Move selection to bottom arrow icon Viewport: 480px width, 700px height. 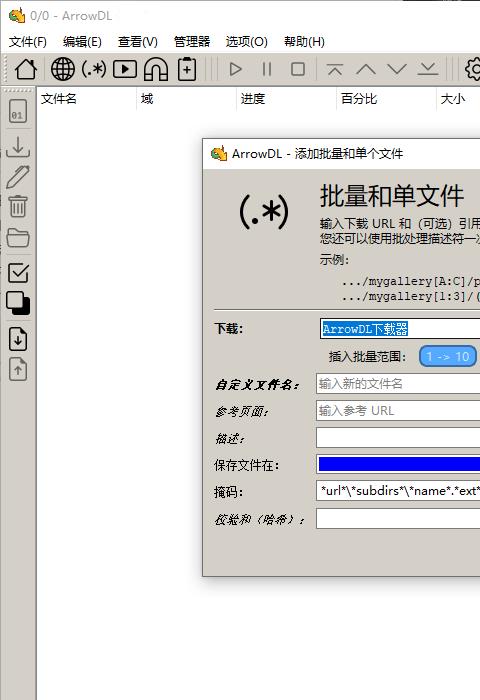(x=428, y=69)
